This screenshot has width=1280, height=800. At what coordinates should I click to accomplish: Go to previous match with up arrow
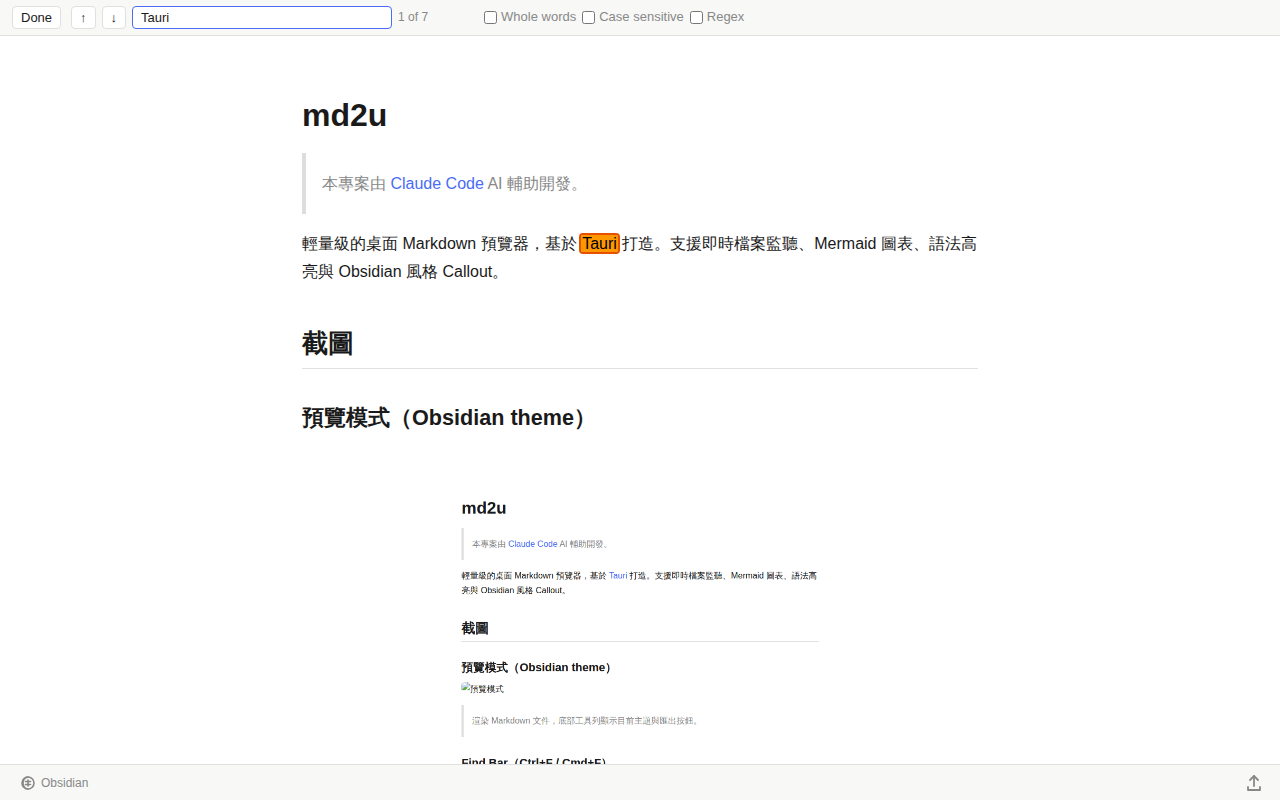83,17
